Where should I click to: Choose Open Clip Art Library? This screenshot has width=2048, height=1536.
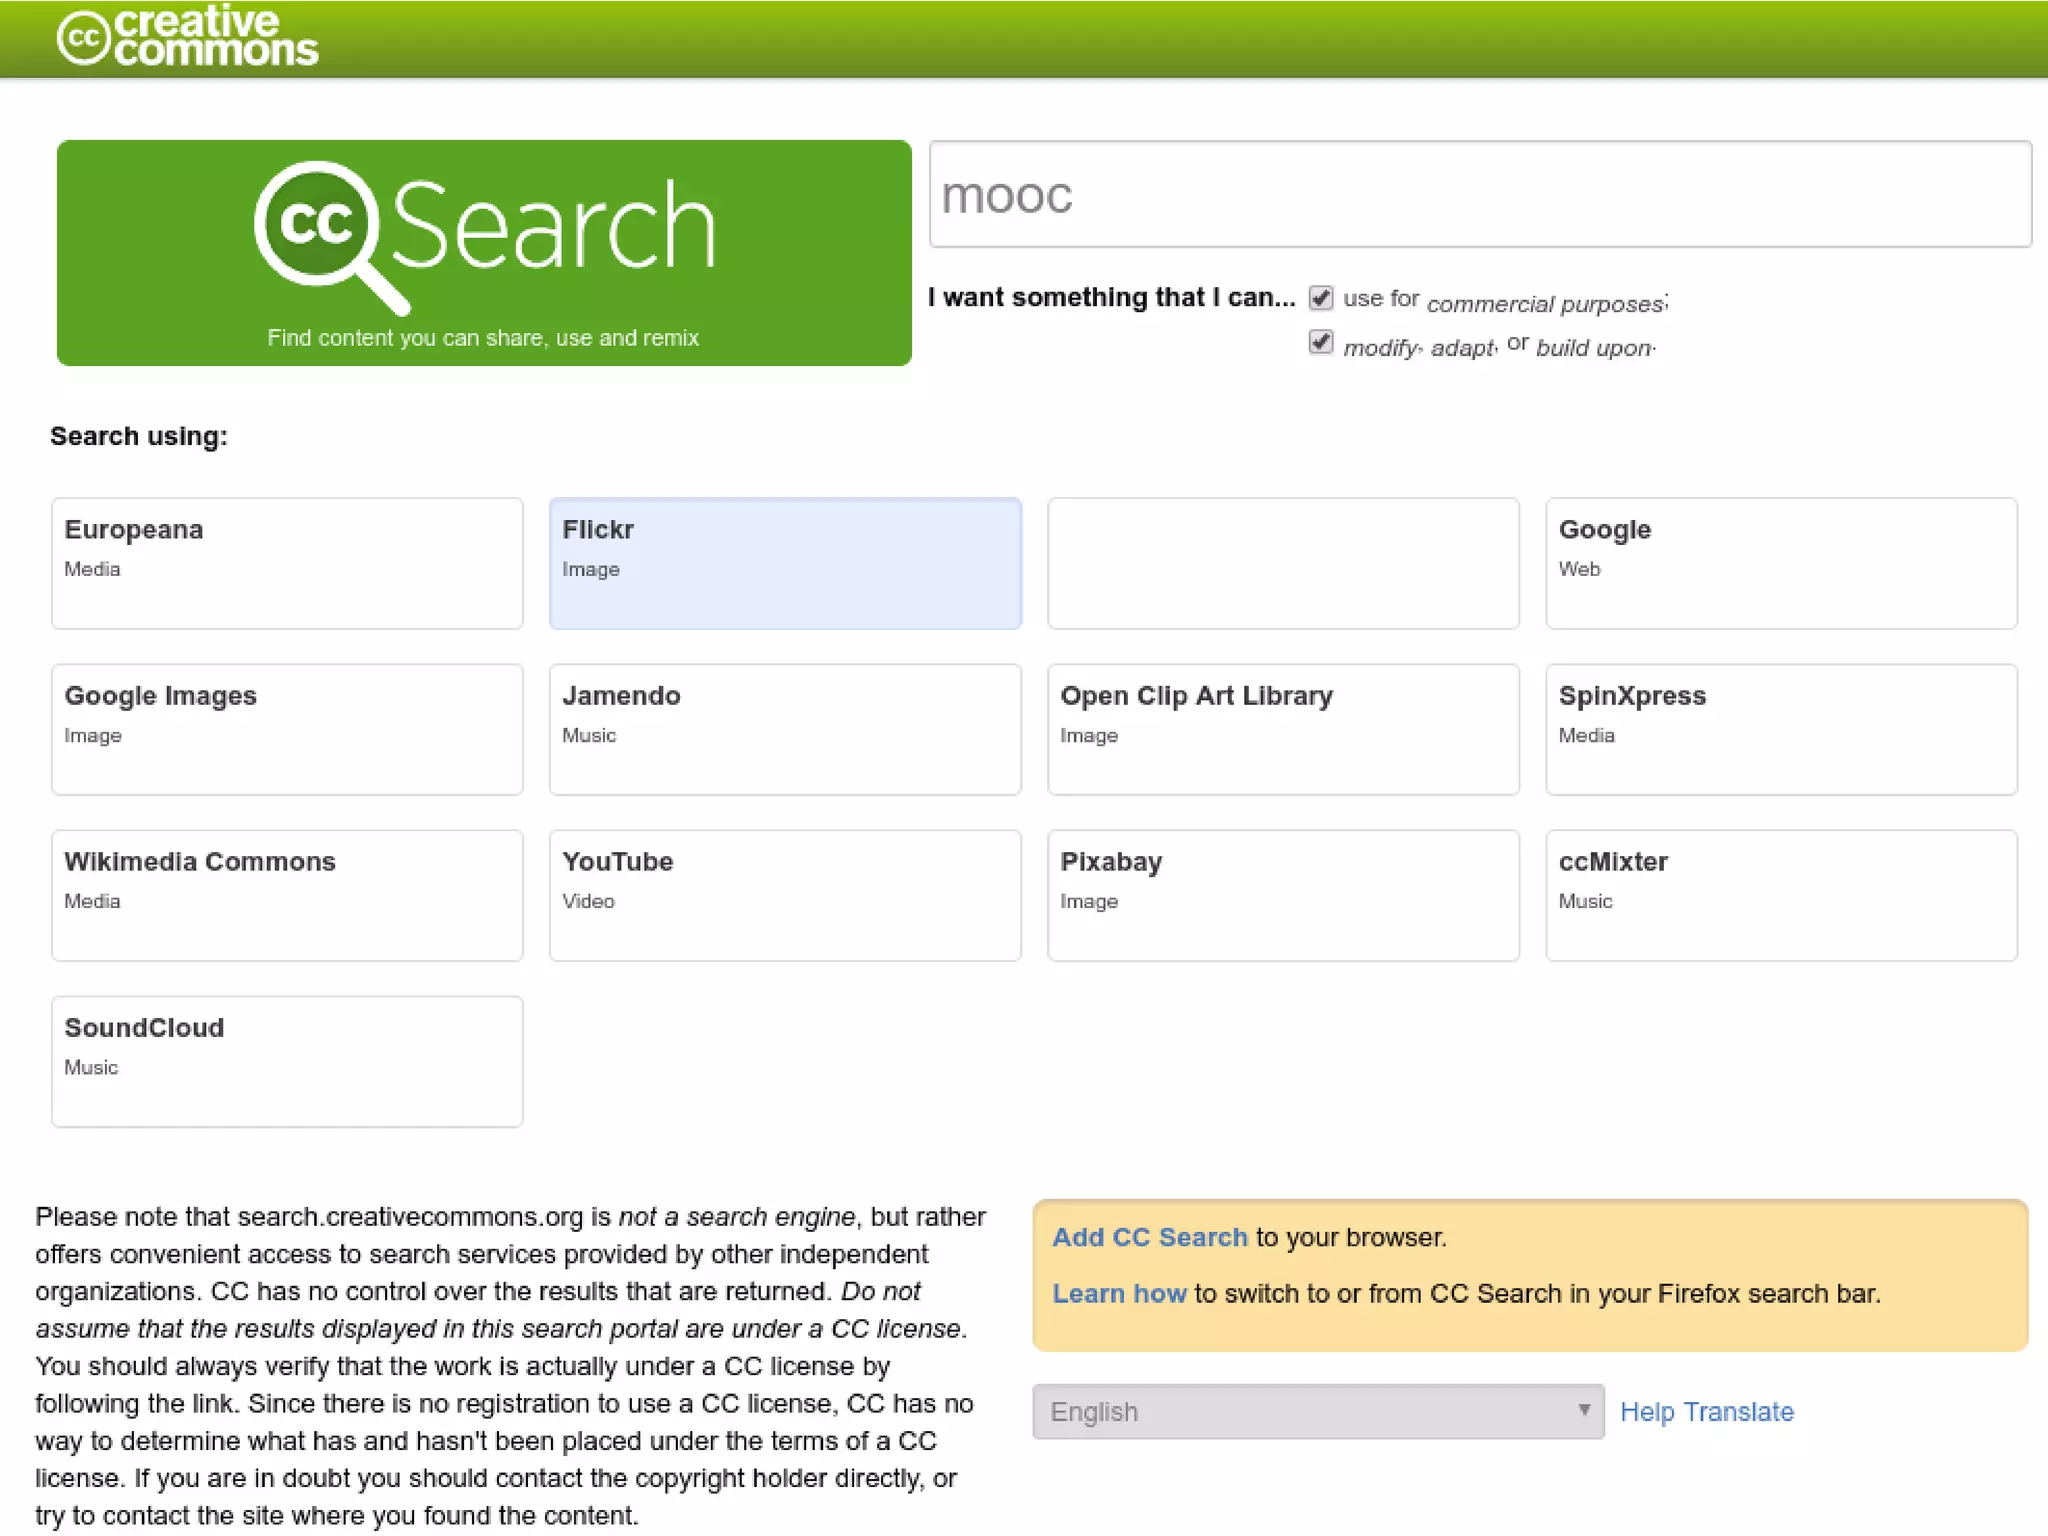[x=1283, y=729]
